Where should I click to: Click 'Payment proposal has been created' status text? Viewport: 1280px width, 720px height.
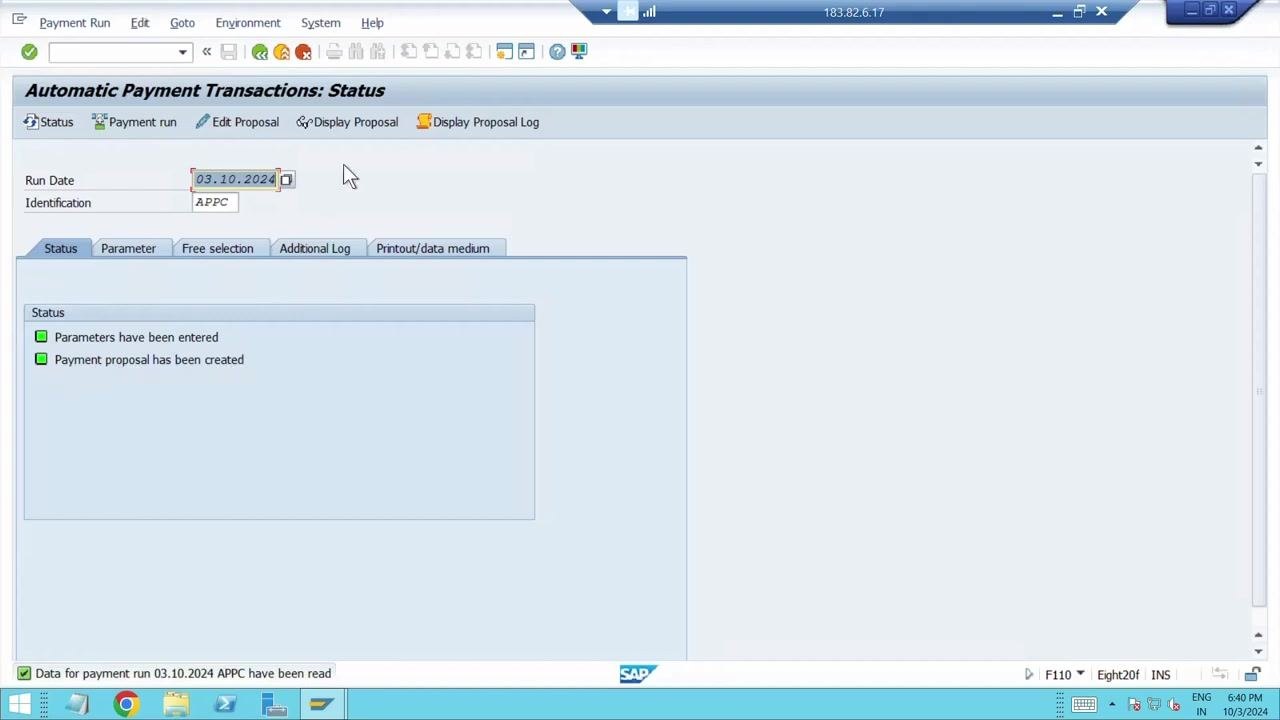coord(149,360)
